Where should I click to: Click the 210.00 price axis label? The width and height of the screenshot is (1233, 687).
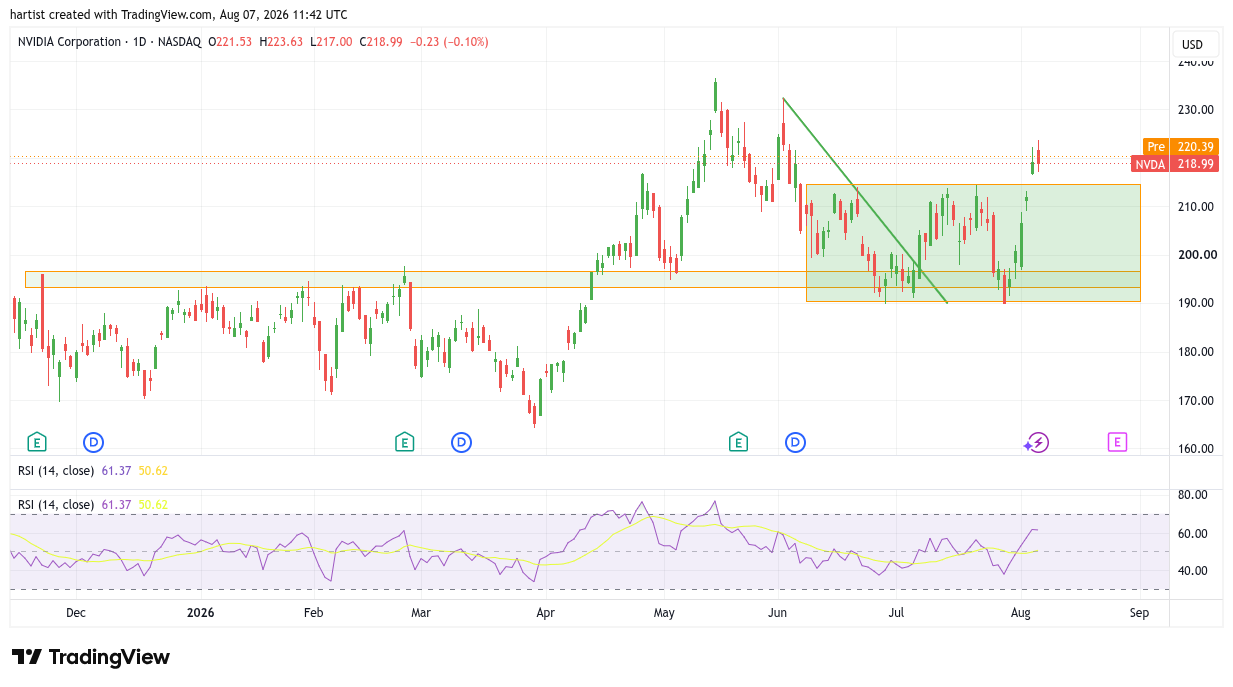point(1197,207)
